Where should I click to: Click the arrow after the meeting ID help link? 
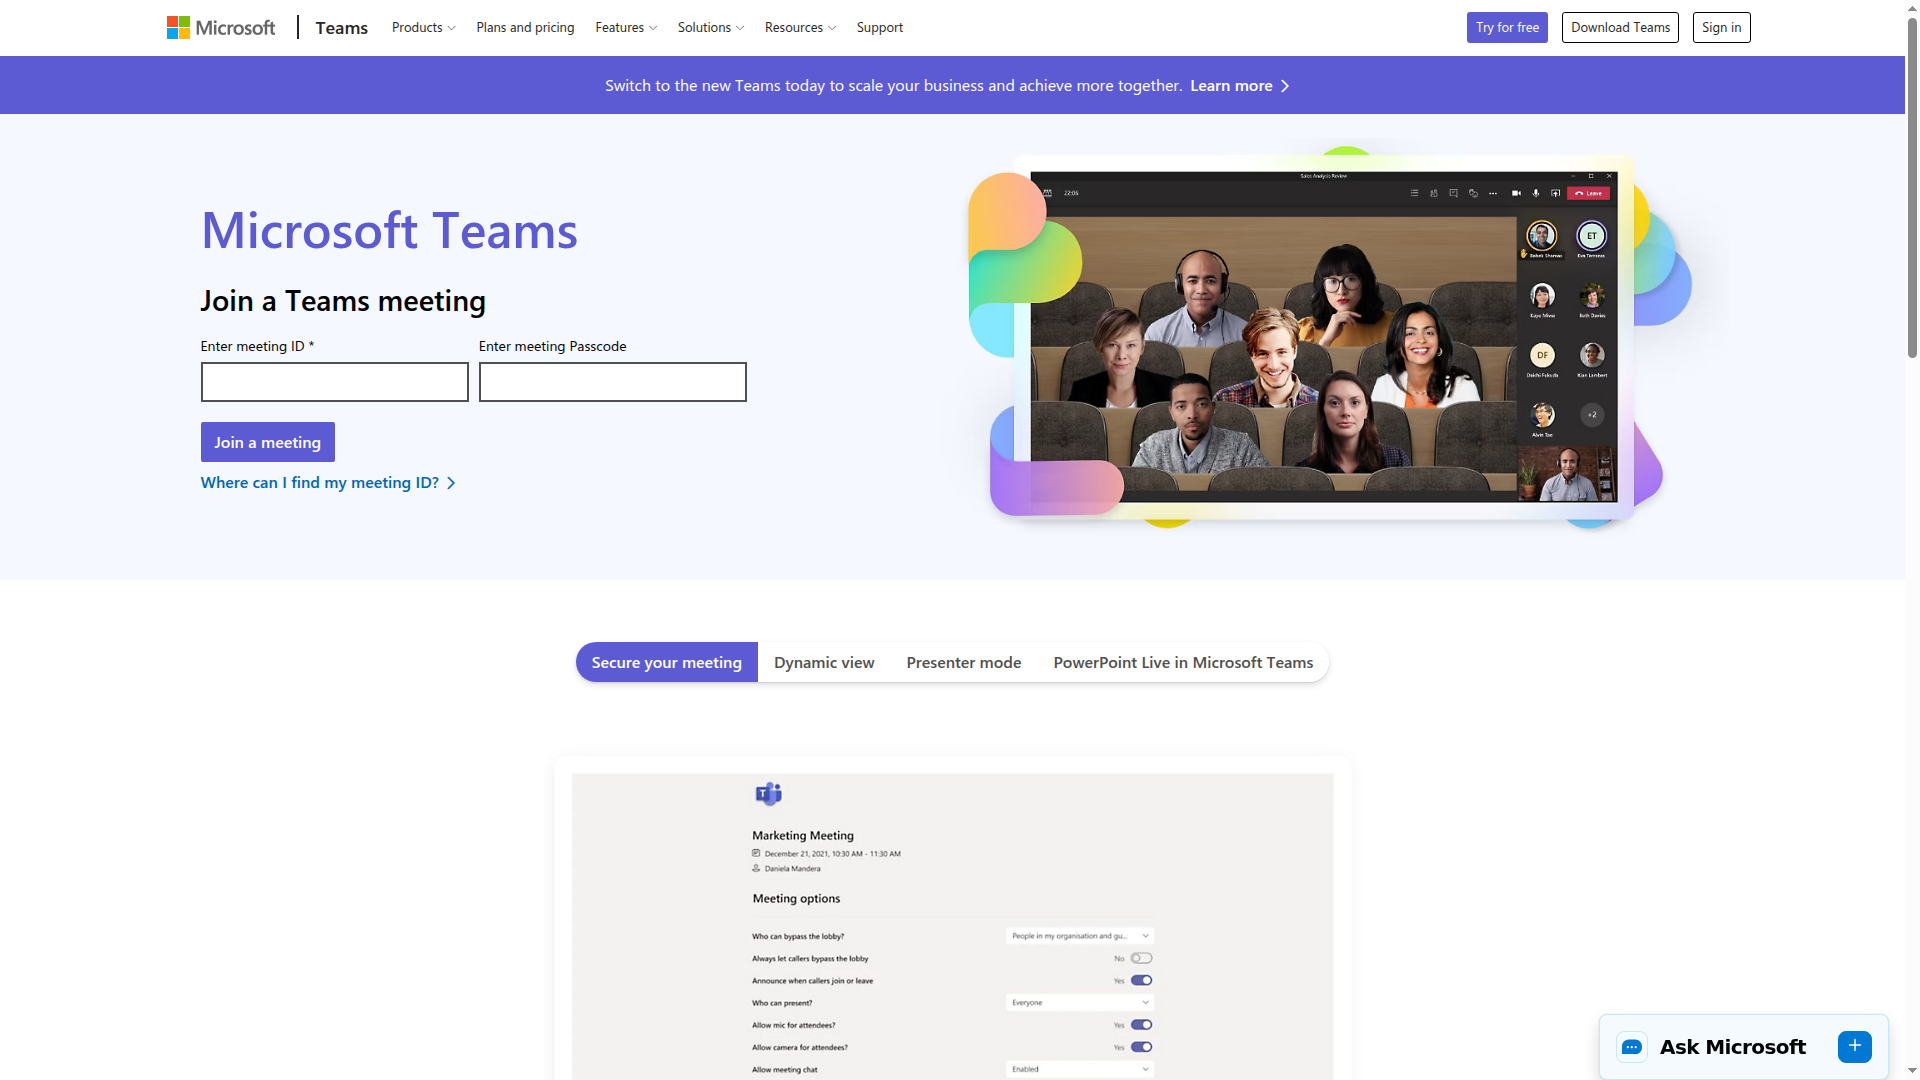point(451,483)
